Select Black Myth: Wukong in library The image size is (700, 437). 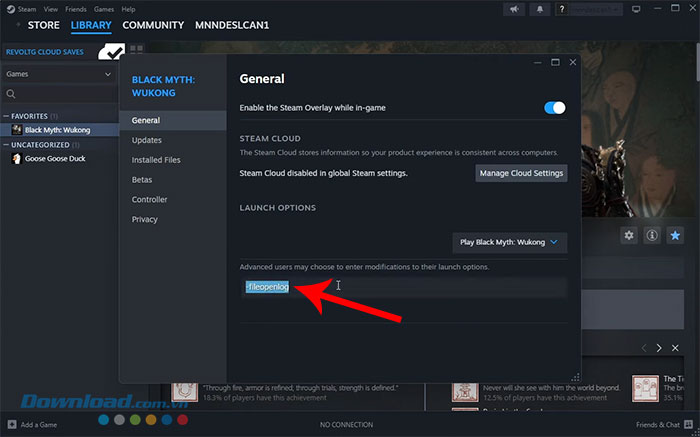coord(59,130)
